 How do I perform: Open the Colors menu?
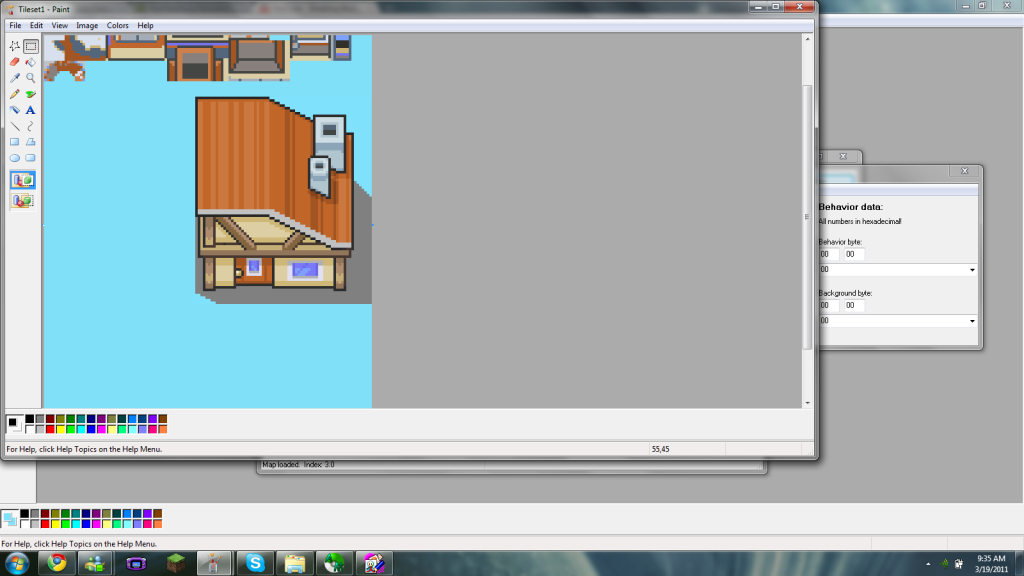(117, 25)
